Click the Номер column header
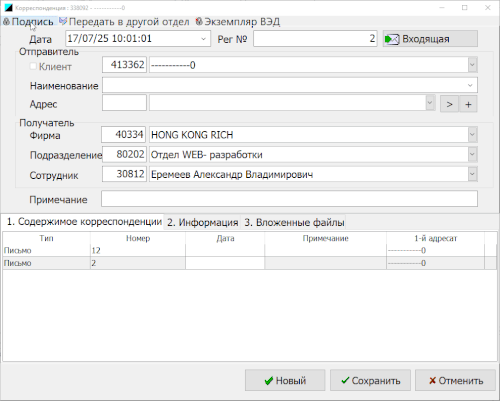The image size is (500, 401). click(x=138, y=238)
